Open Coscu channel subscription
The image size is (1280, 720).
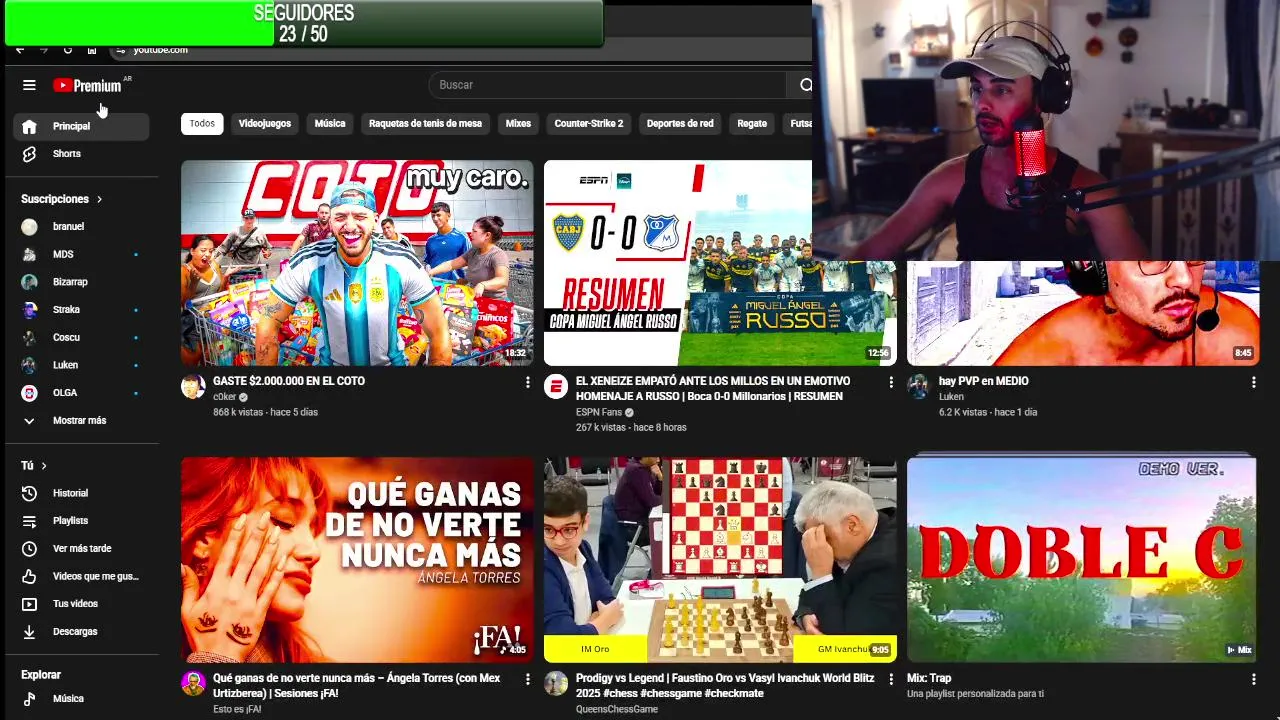click(x=81, y=337)
